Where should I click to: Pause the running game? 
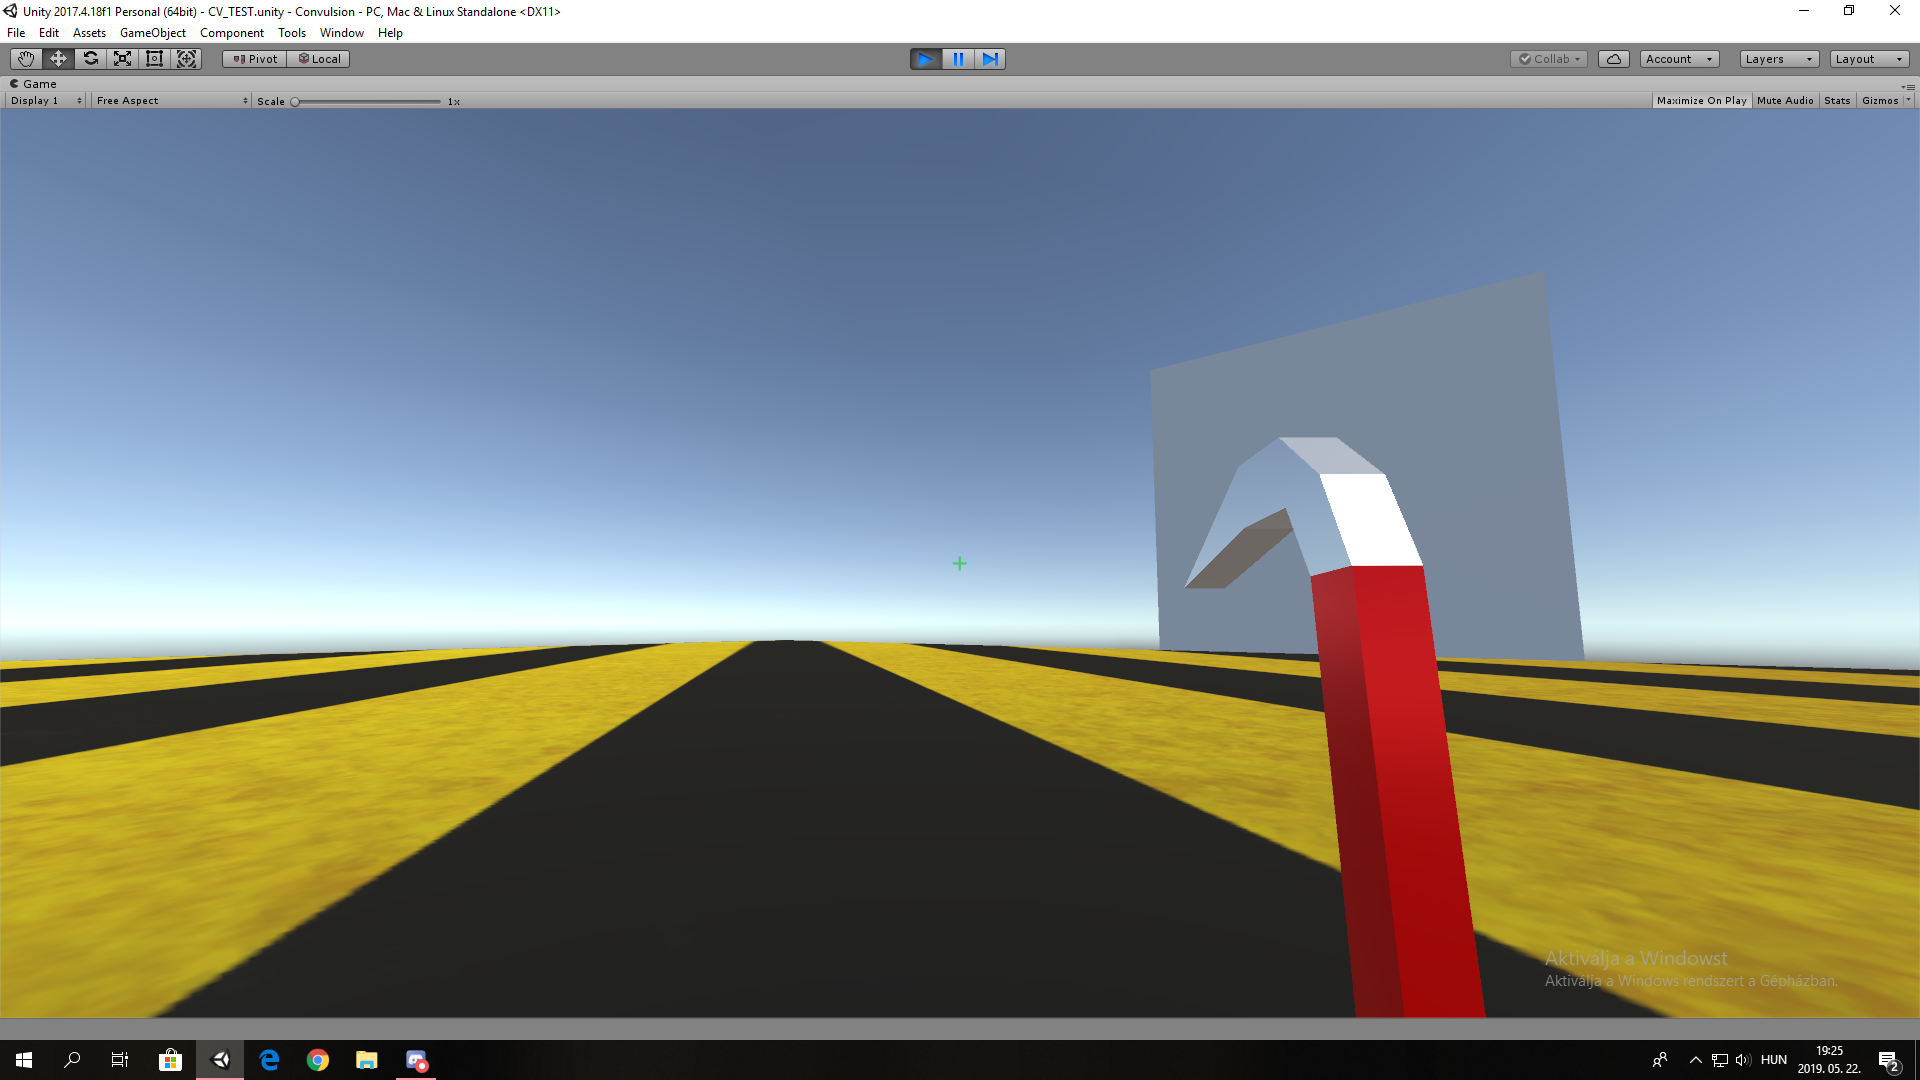tap(958, 59)
